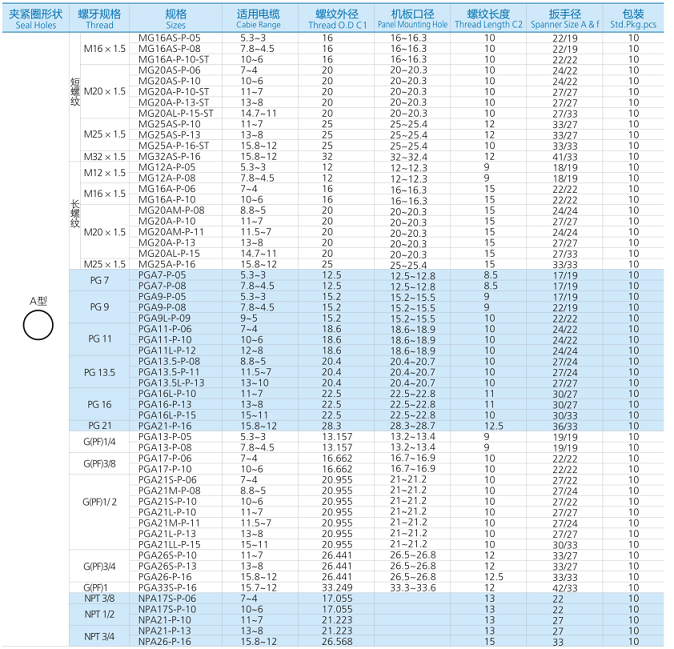
Task: Select part number MG25A-P-16
Action: 167,264
